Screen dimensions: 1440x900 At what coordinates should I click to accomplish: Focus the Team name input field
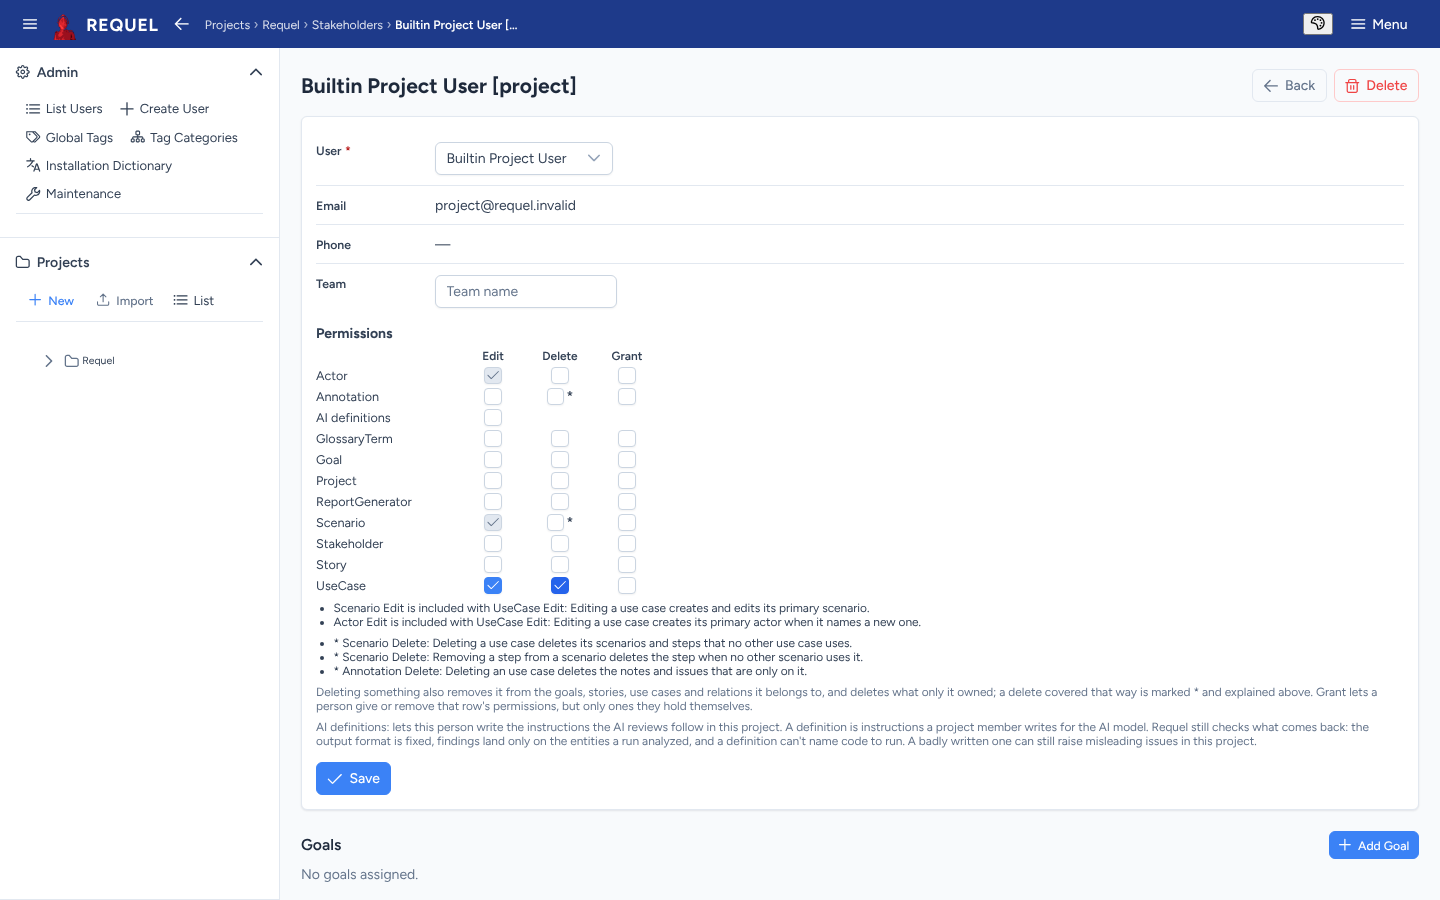pyautogui.click(x=526, y=292)
